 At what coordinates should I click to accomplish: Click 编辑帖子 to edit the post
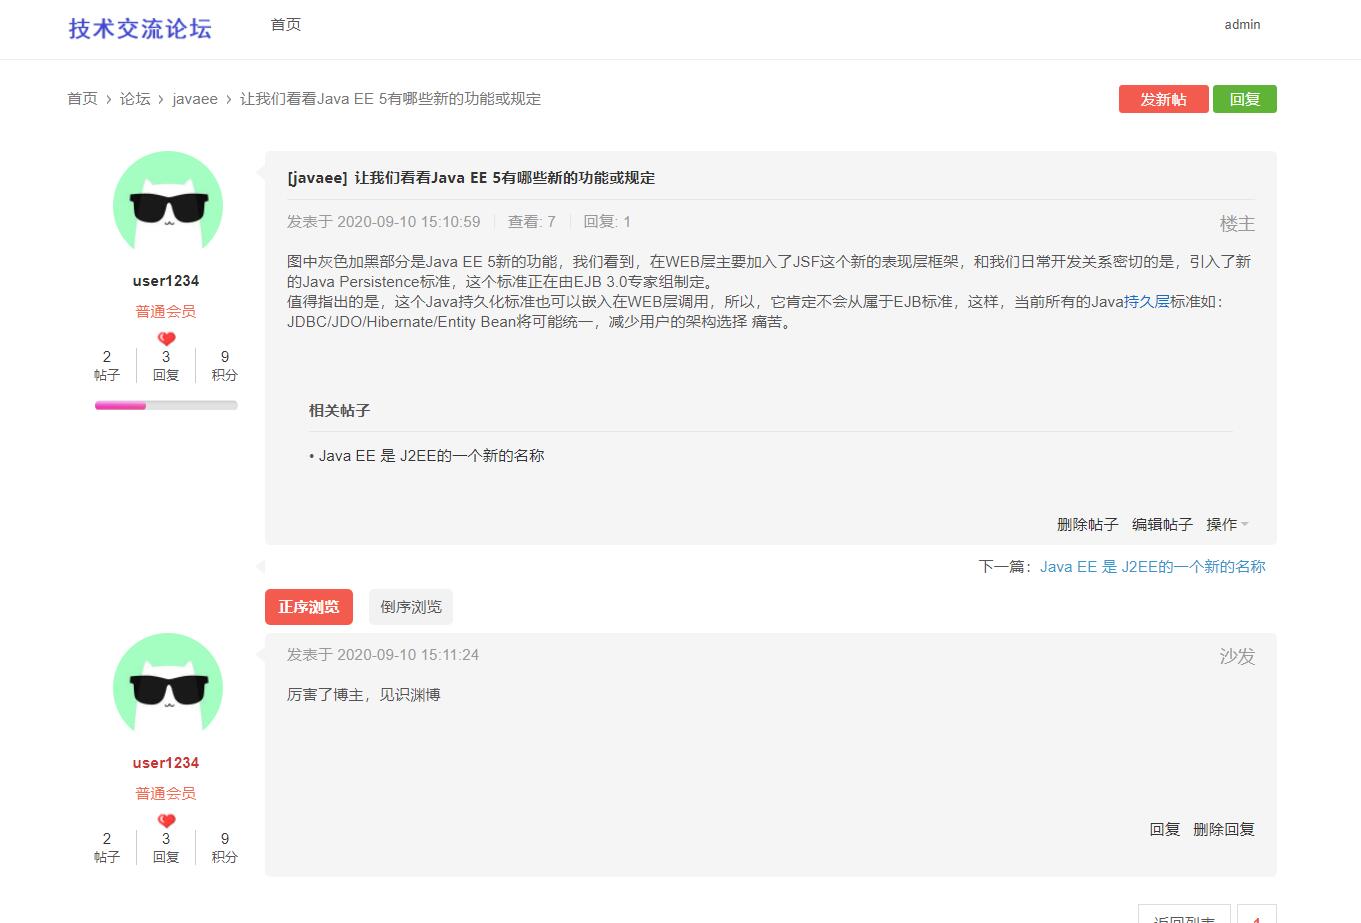pyautogui.click(x=1162, y=524)
